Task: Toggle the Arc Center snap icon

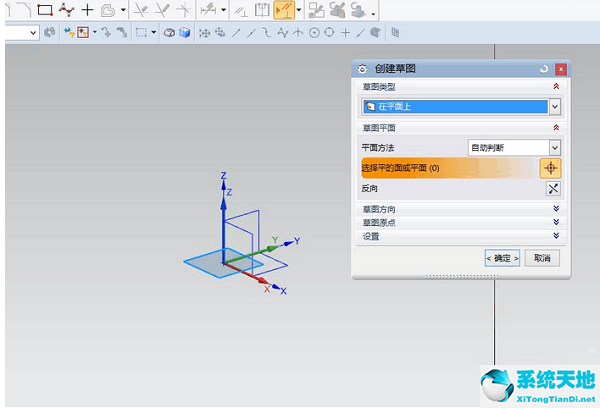Action: [x=314, y=33]
